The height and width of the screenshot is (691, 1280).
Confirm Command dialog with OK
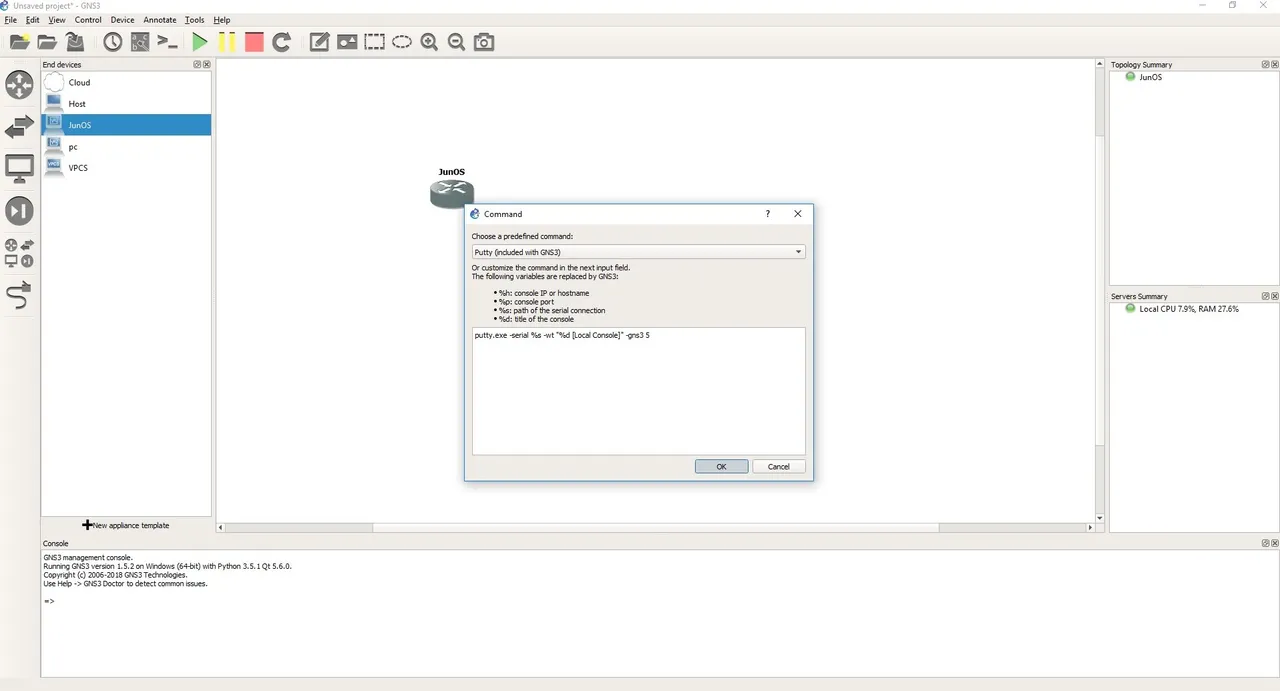721,466
